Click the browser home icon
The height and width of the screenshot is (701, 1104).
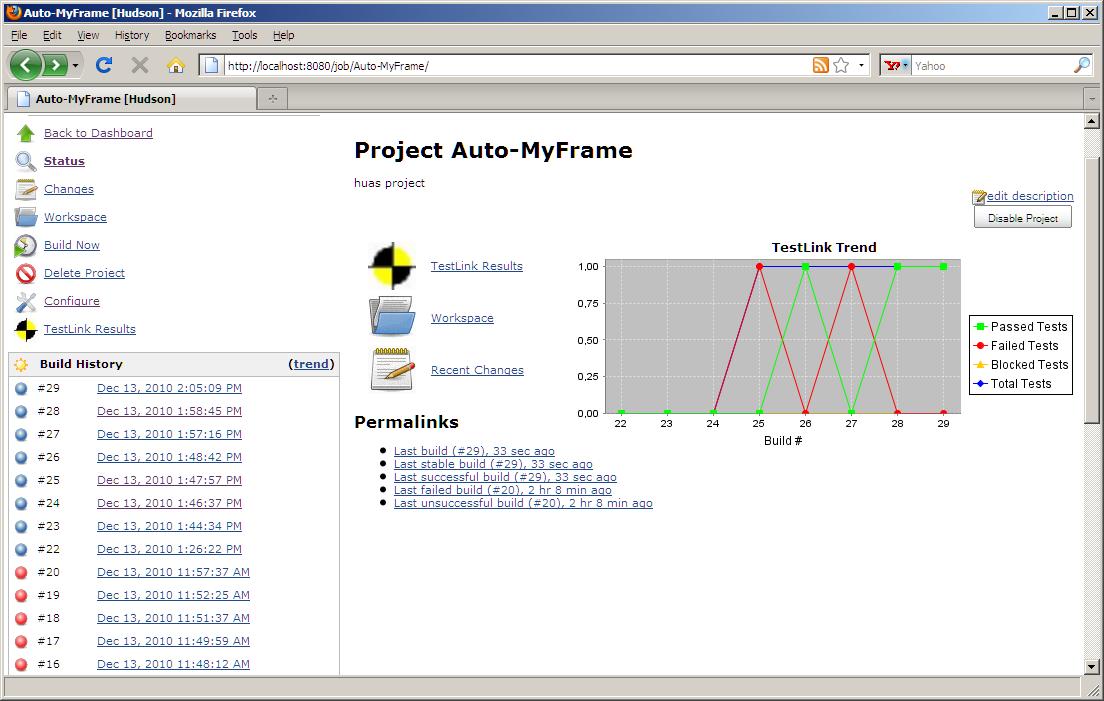pyautogui.click(x=175, y=65)
